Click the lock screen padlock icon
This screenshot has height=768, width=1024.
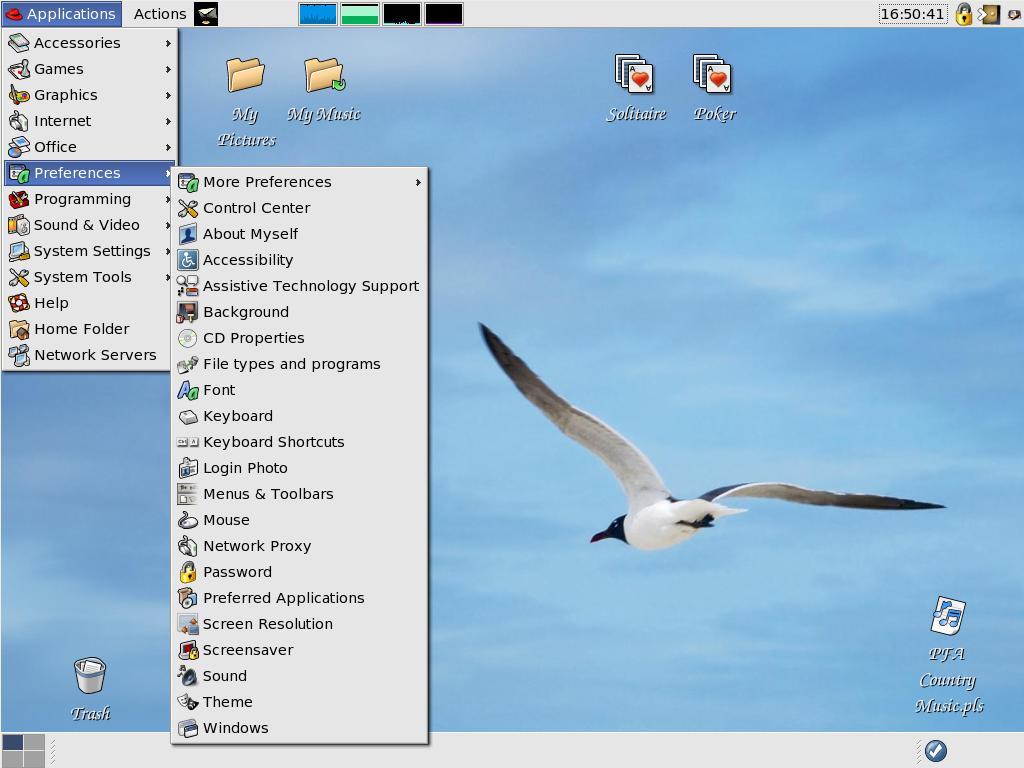[x=963, y=14]
